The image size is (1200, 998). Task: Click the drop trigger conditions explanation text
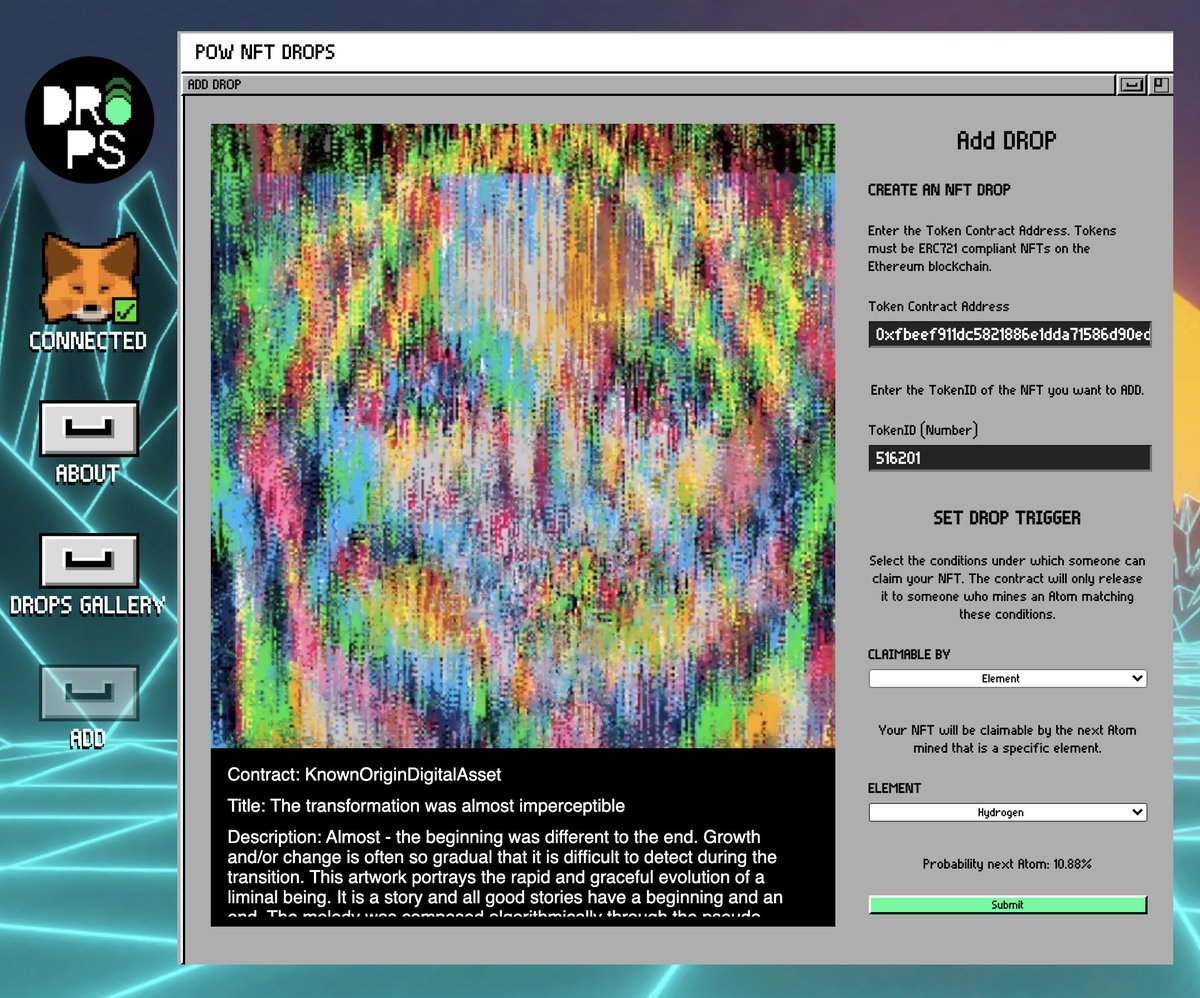1007,588
